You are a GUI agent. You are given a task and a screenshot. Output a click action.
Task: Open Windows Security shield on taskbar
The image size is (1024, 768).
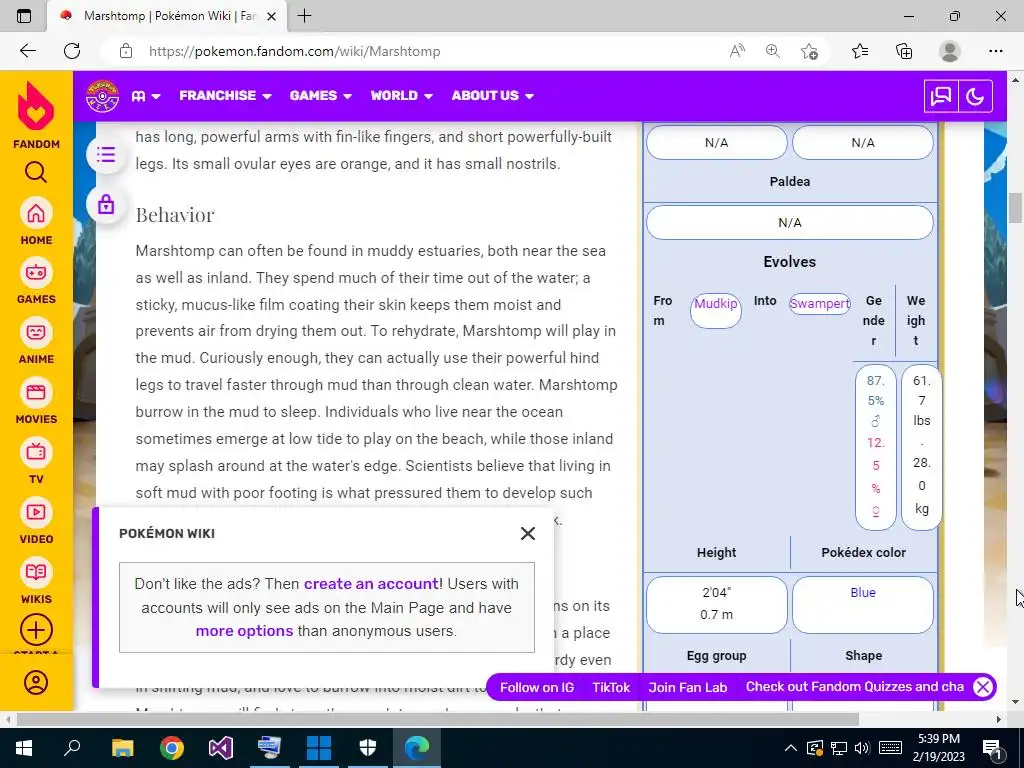368,747
